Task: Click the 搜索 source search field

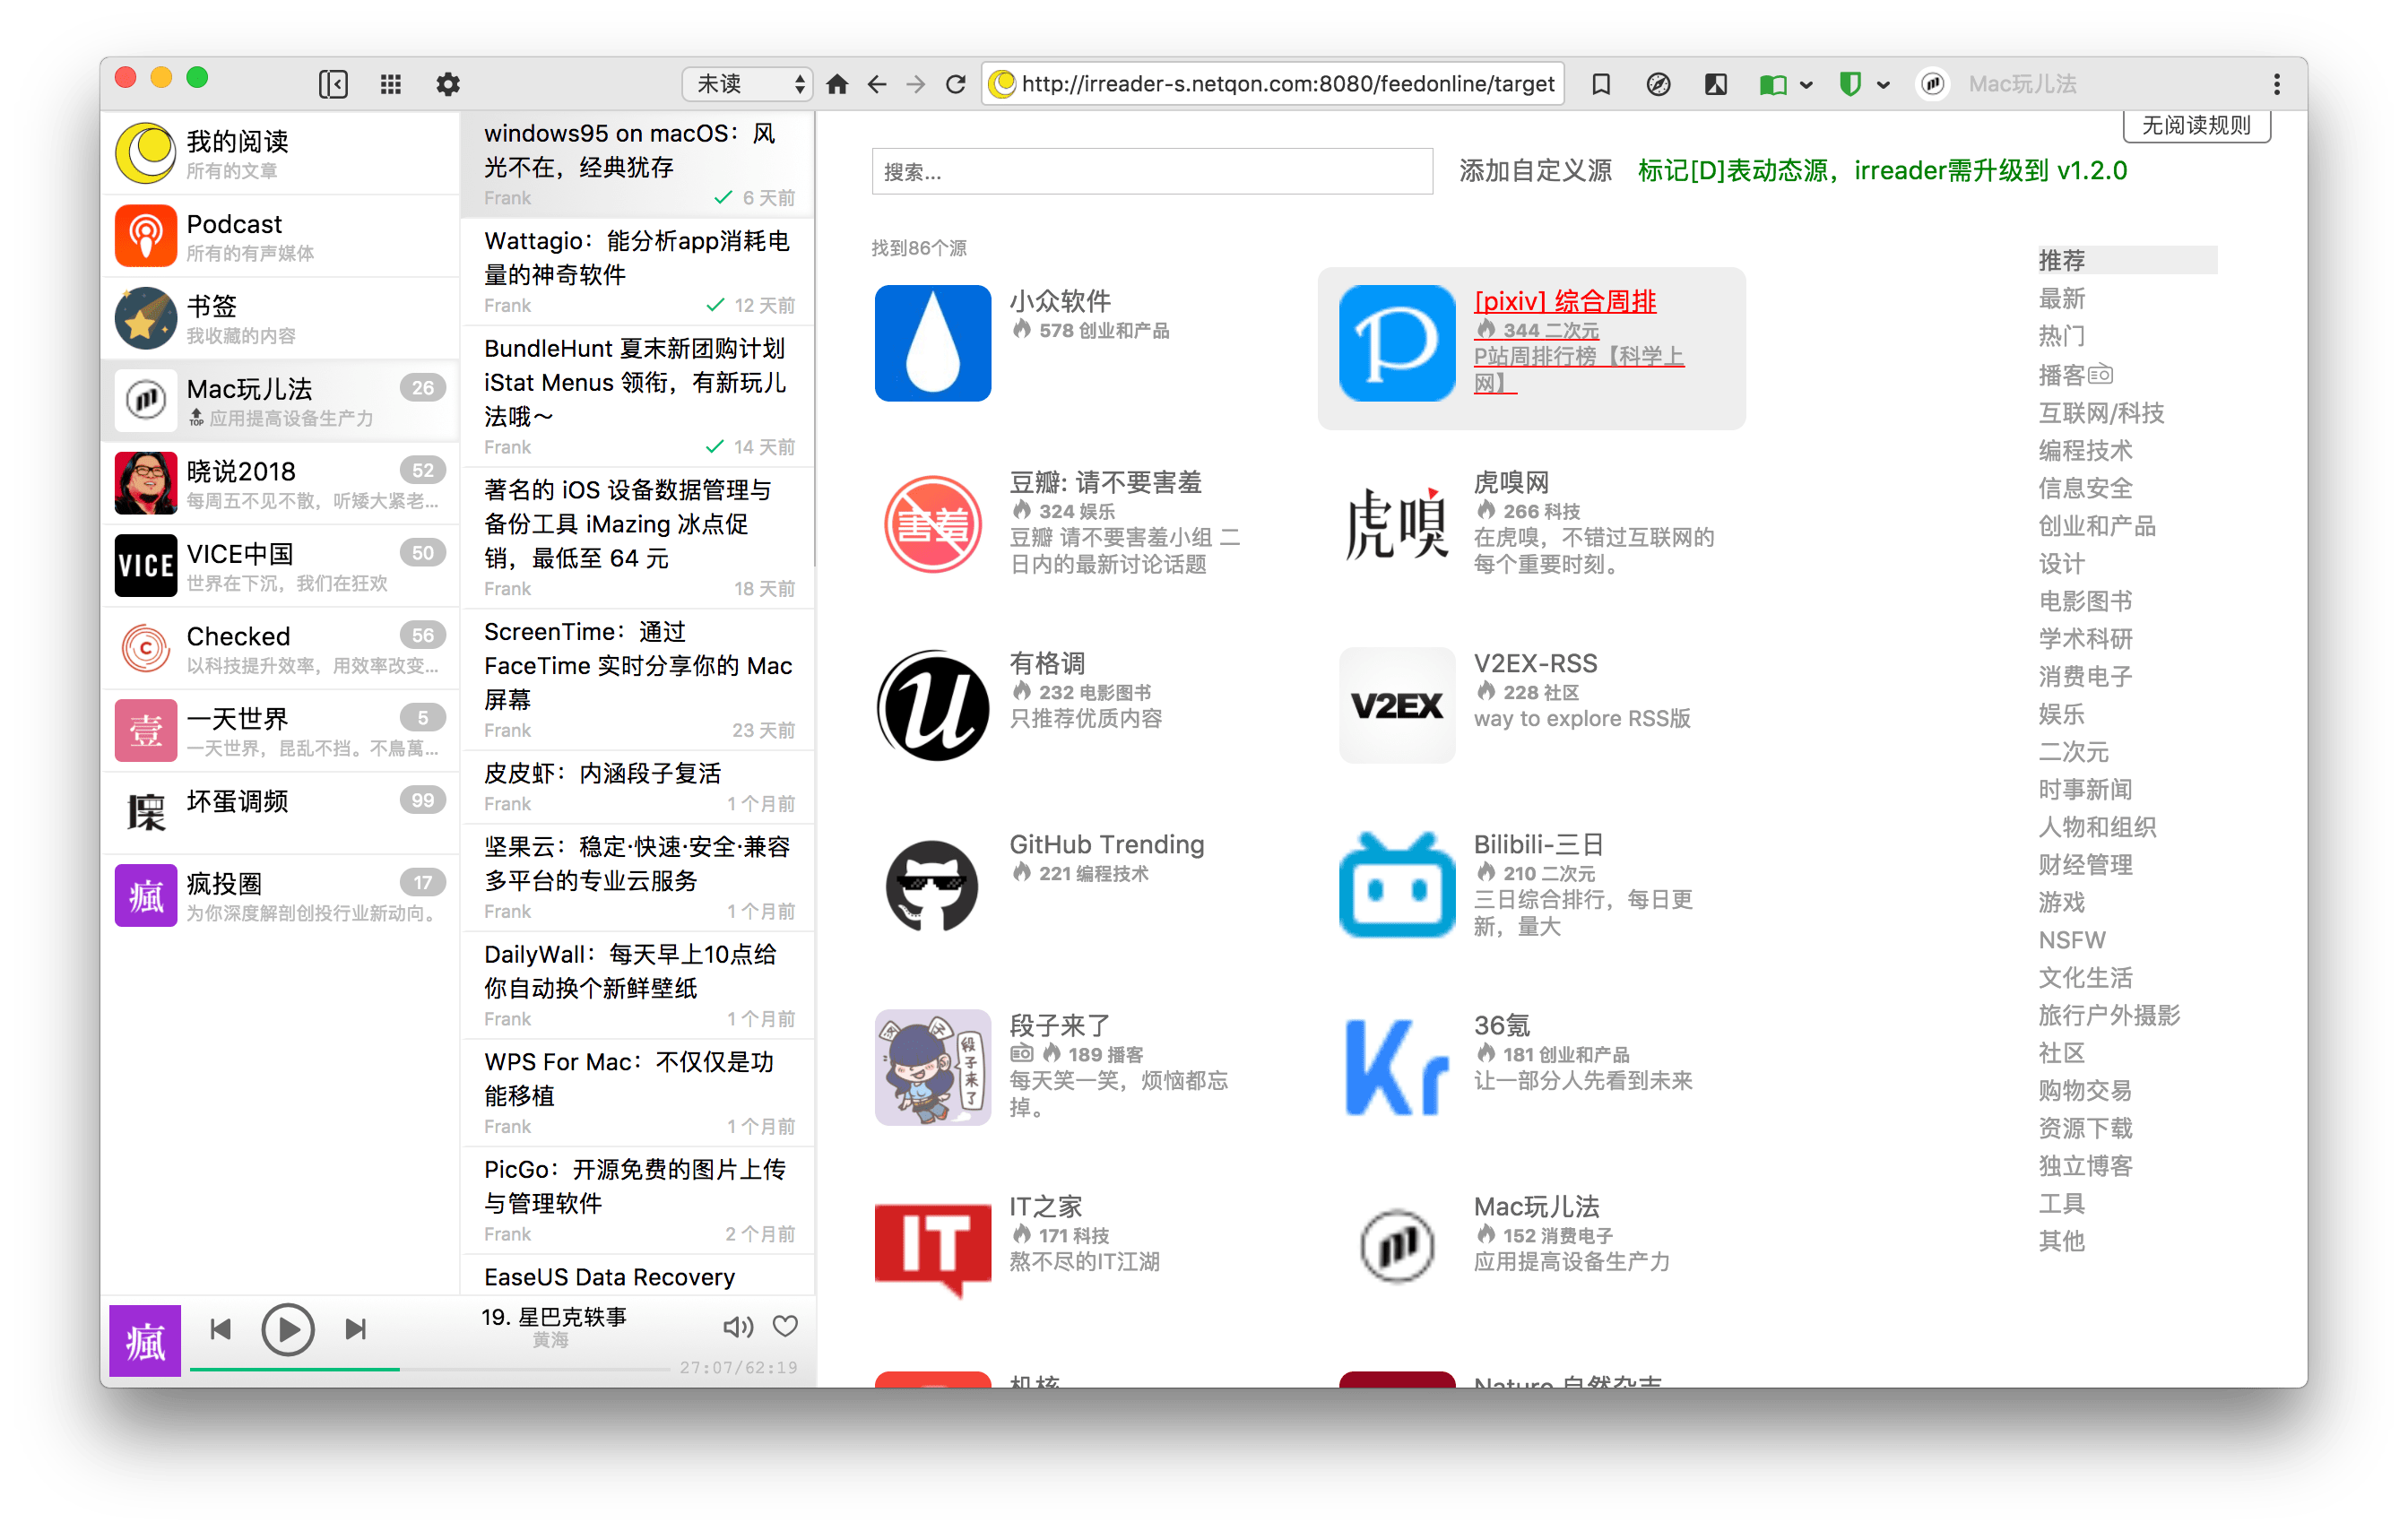Action: [1152, 171]
